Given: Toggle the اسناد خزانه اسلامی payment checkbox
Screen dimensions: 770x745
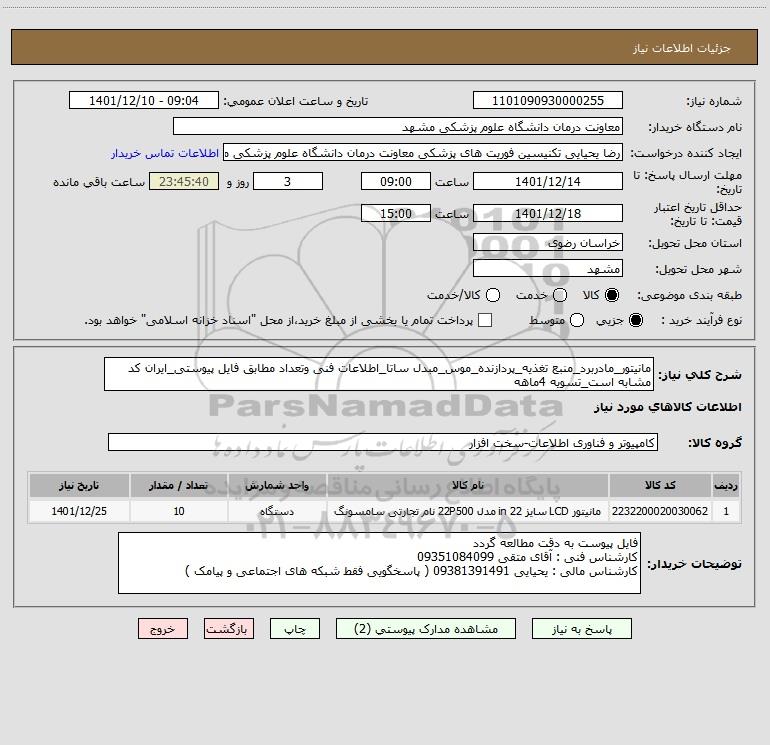Looking at the screenshot, I should point(485,320).
